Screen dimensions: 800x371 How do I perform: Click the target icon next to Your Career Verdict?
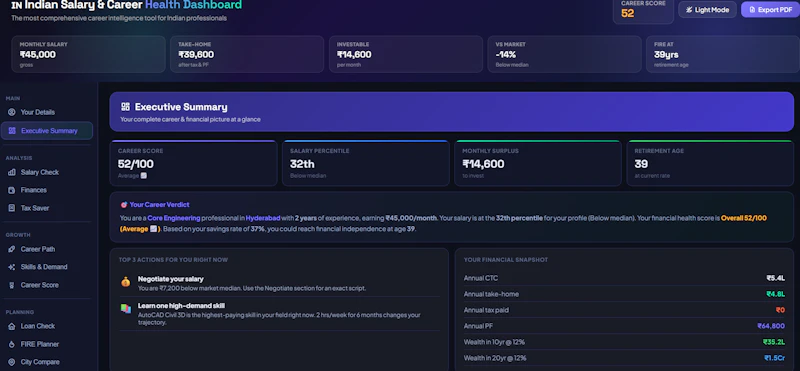point(123,205)
